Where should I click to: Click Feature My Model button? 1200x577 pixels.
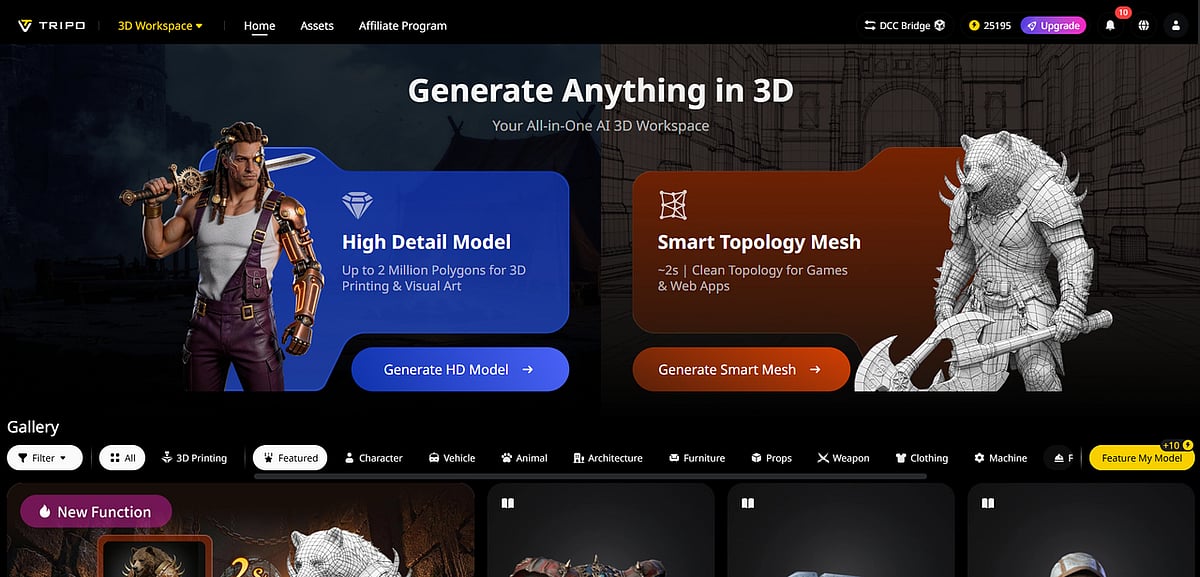[1141, 458]
